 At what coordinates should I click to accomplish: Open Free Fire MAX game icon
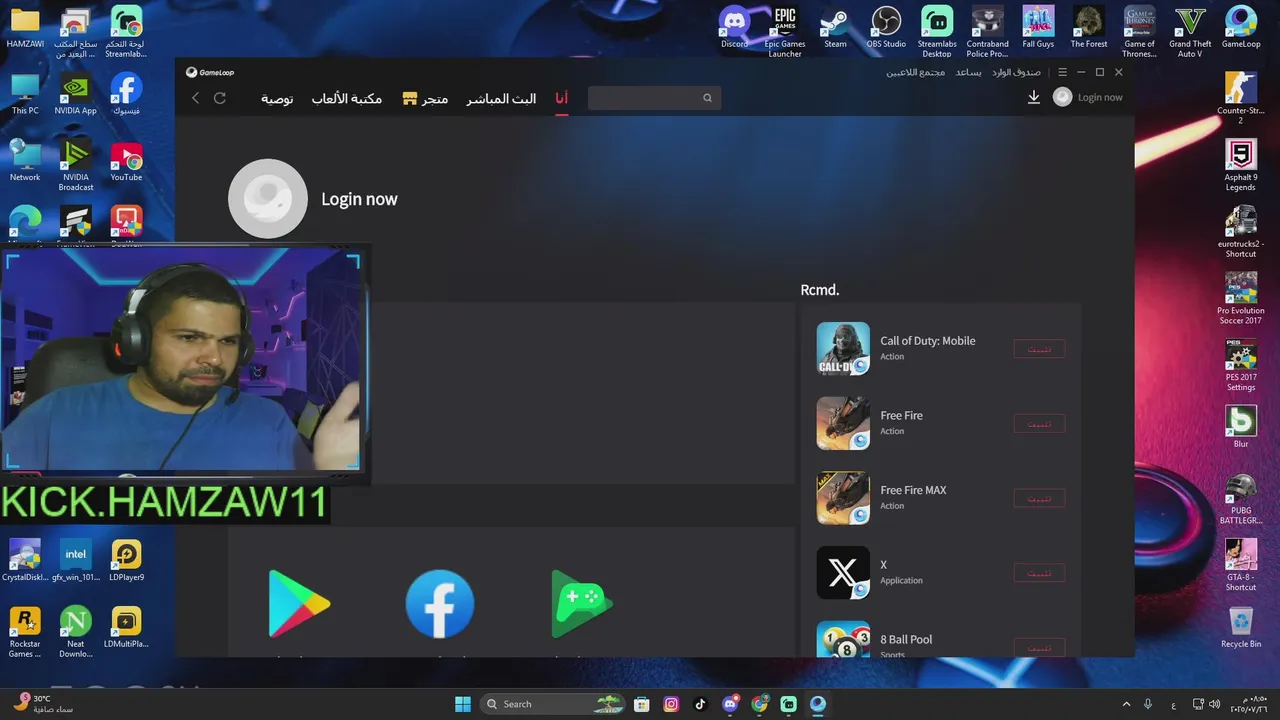[x=843, y=498]
